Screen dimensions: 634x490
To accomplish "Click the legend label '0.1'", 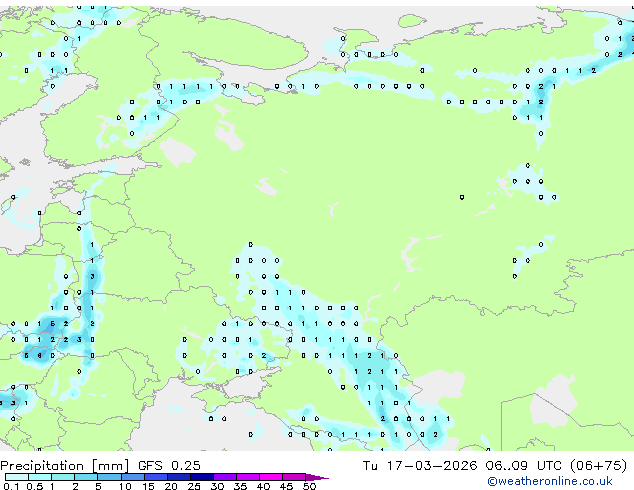I will tap(11, 486).
